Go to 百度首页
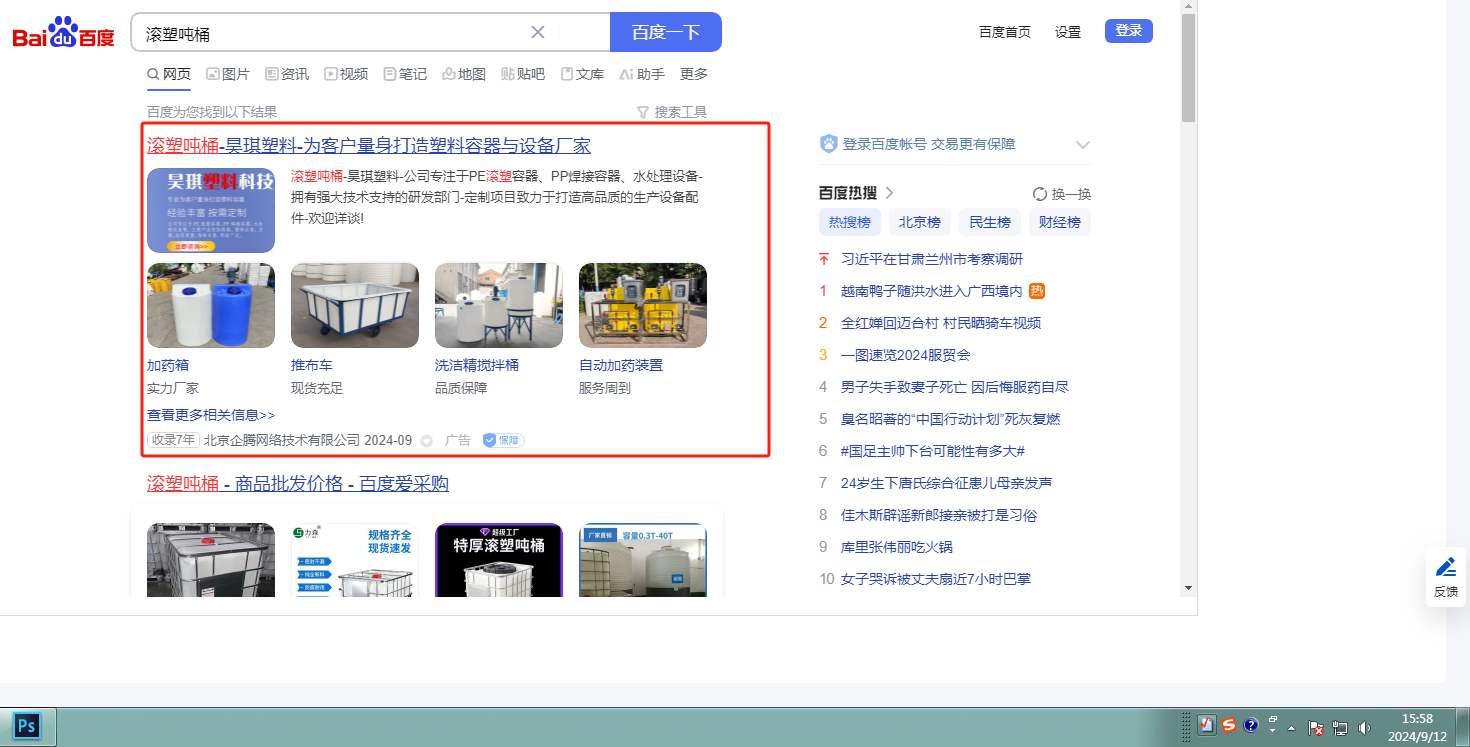The image size is (1470, 747). pos(1005,32)
